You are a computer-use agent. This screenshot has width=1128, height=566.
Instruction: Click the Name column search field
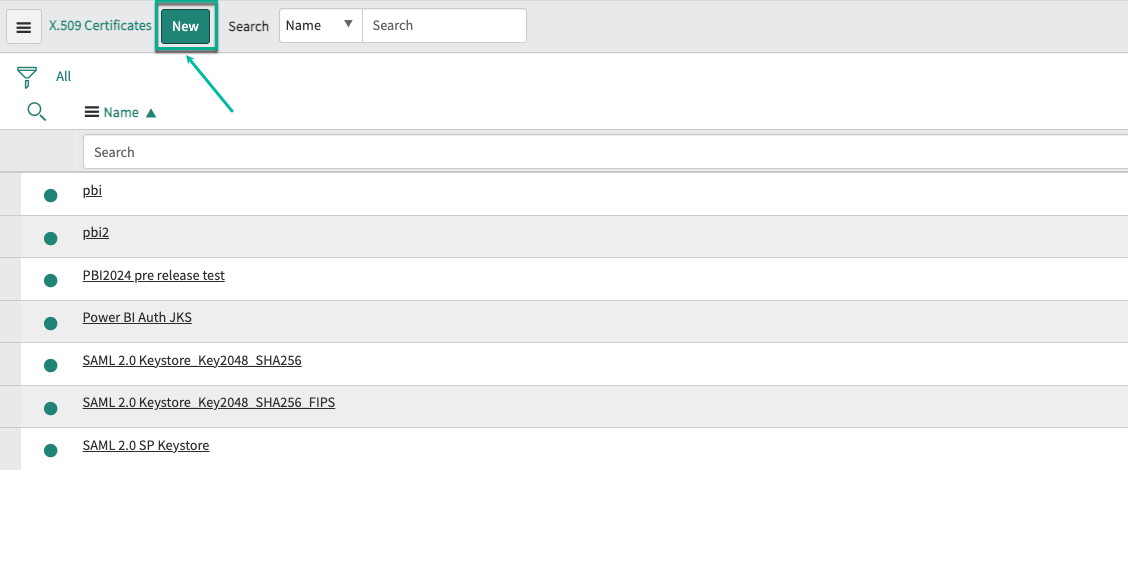point(600,152)
